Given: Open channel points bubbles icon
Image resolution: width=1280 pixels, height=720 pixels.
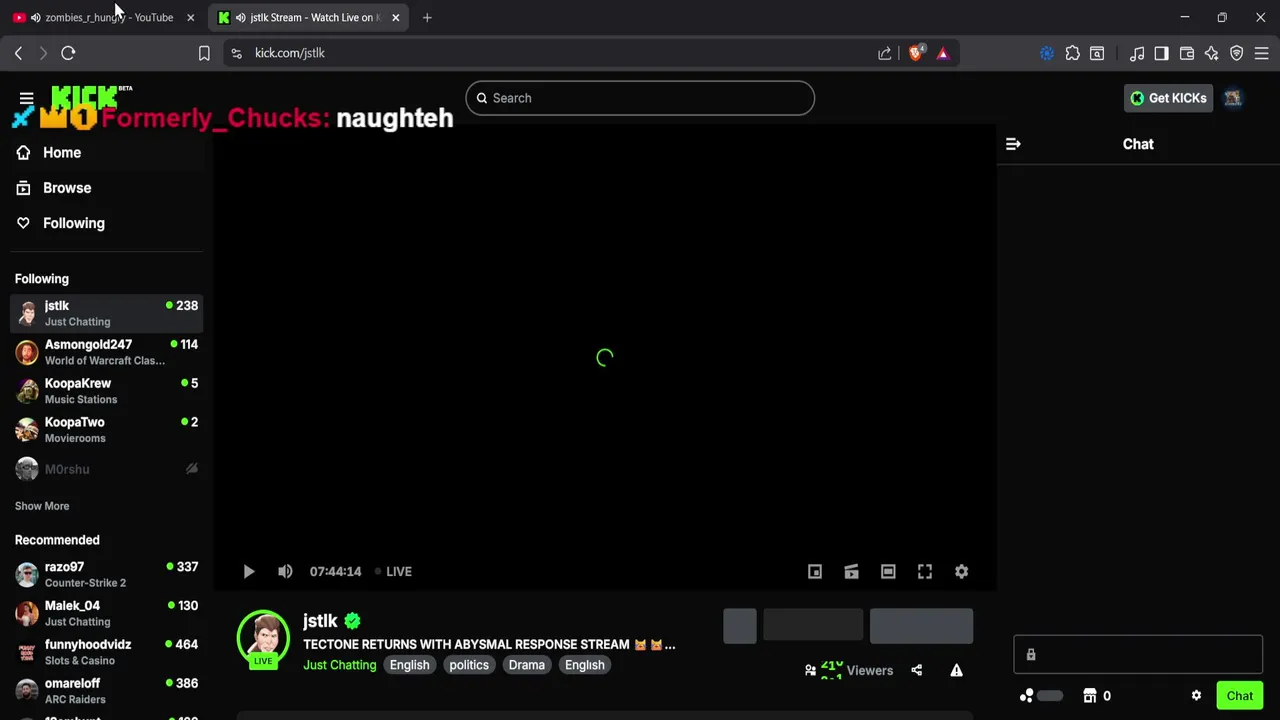Looking at the screenshot, I should [1026, 696].
